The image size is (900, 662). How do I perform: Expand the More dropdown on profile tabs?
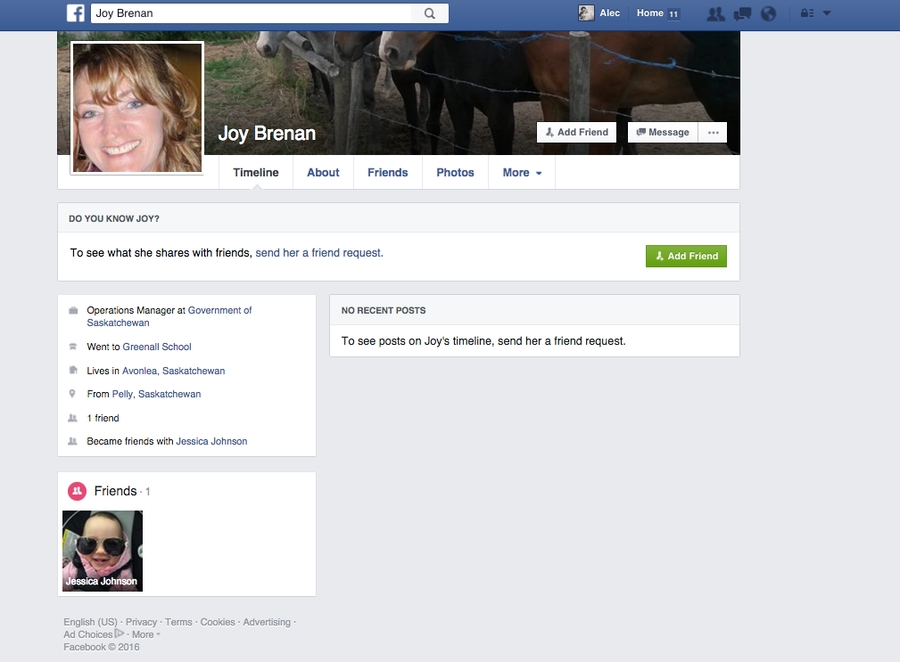[x=522, y=173]
